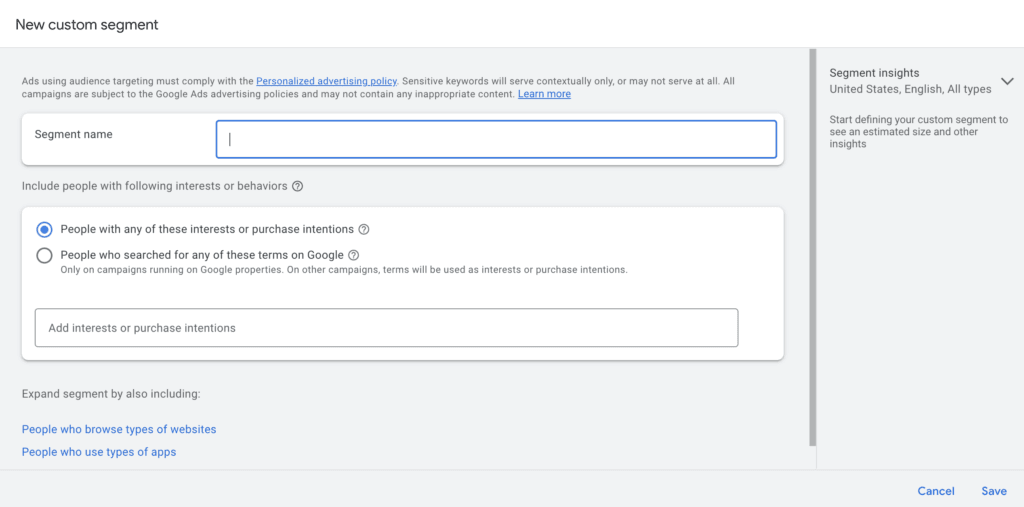Viewport: 1024px width, 507px height.
Task: Select people who searched terms on Google
Action: point(44,255)
